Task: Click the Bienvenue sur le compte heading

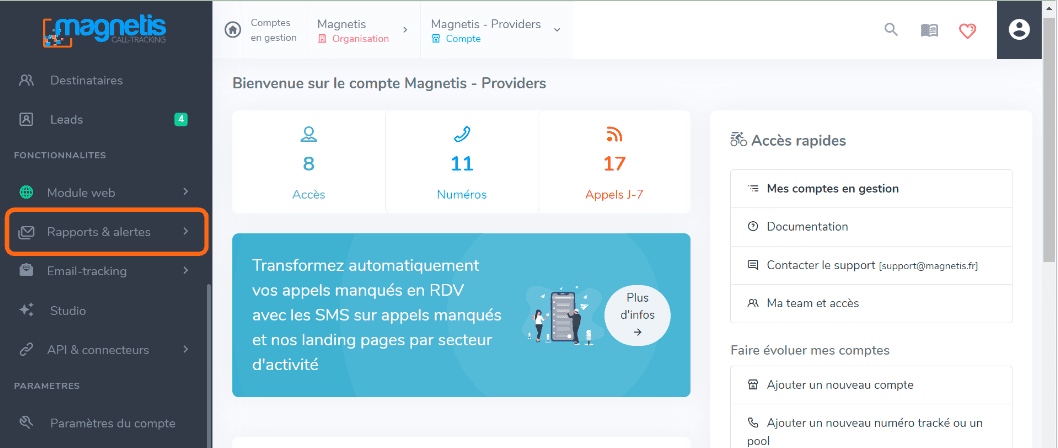Action: [x=389, y=84]
